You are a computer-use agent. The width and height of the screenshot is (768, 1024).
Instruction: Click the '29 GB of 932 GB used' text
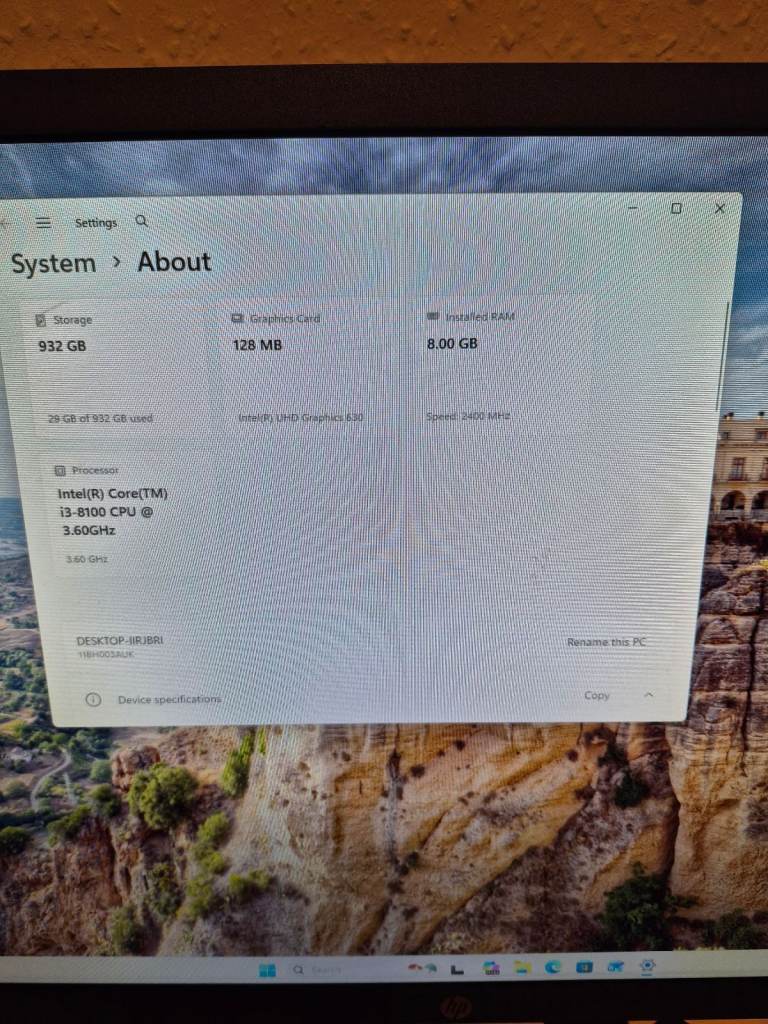point(101,419)
